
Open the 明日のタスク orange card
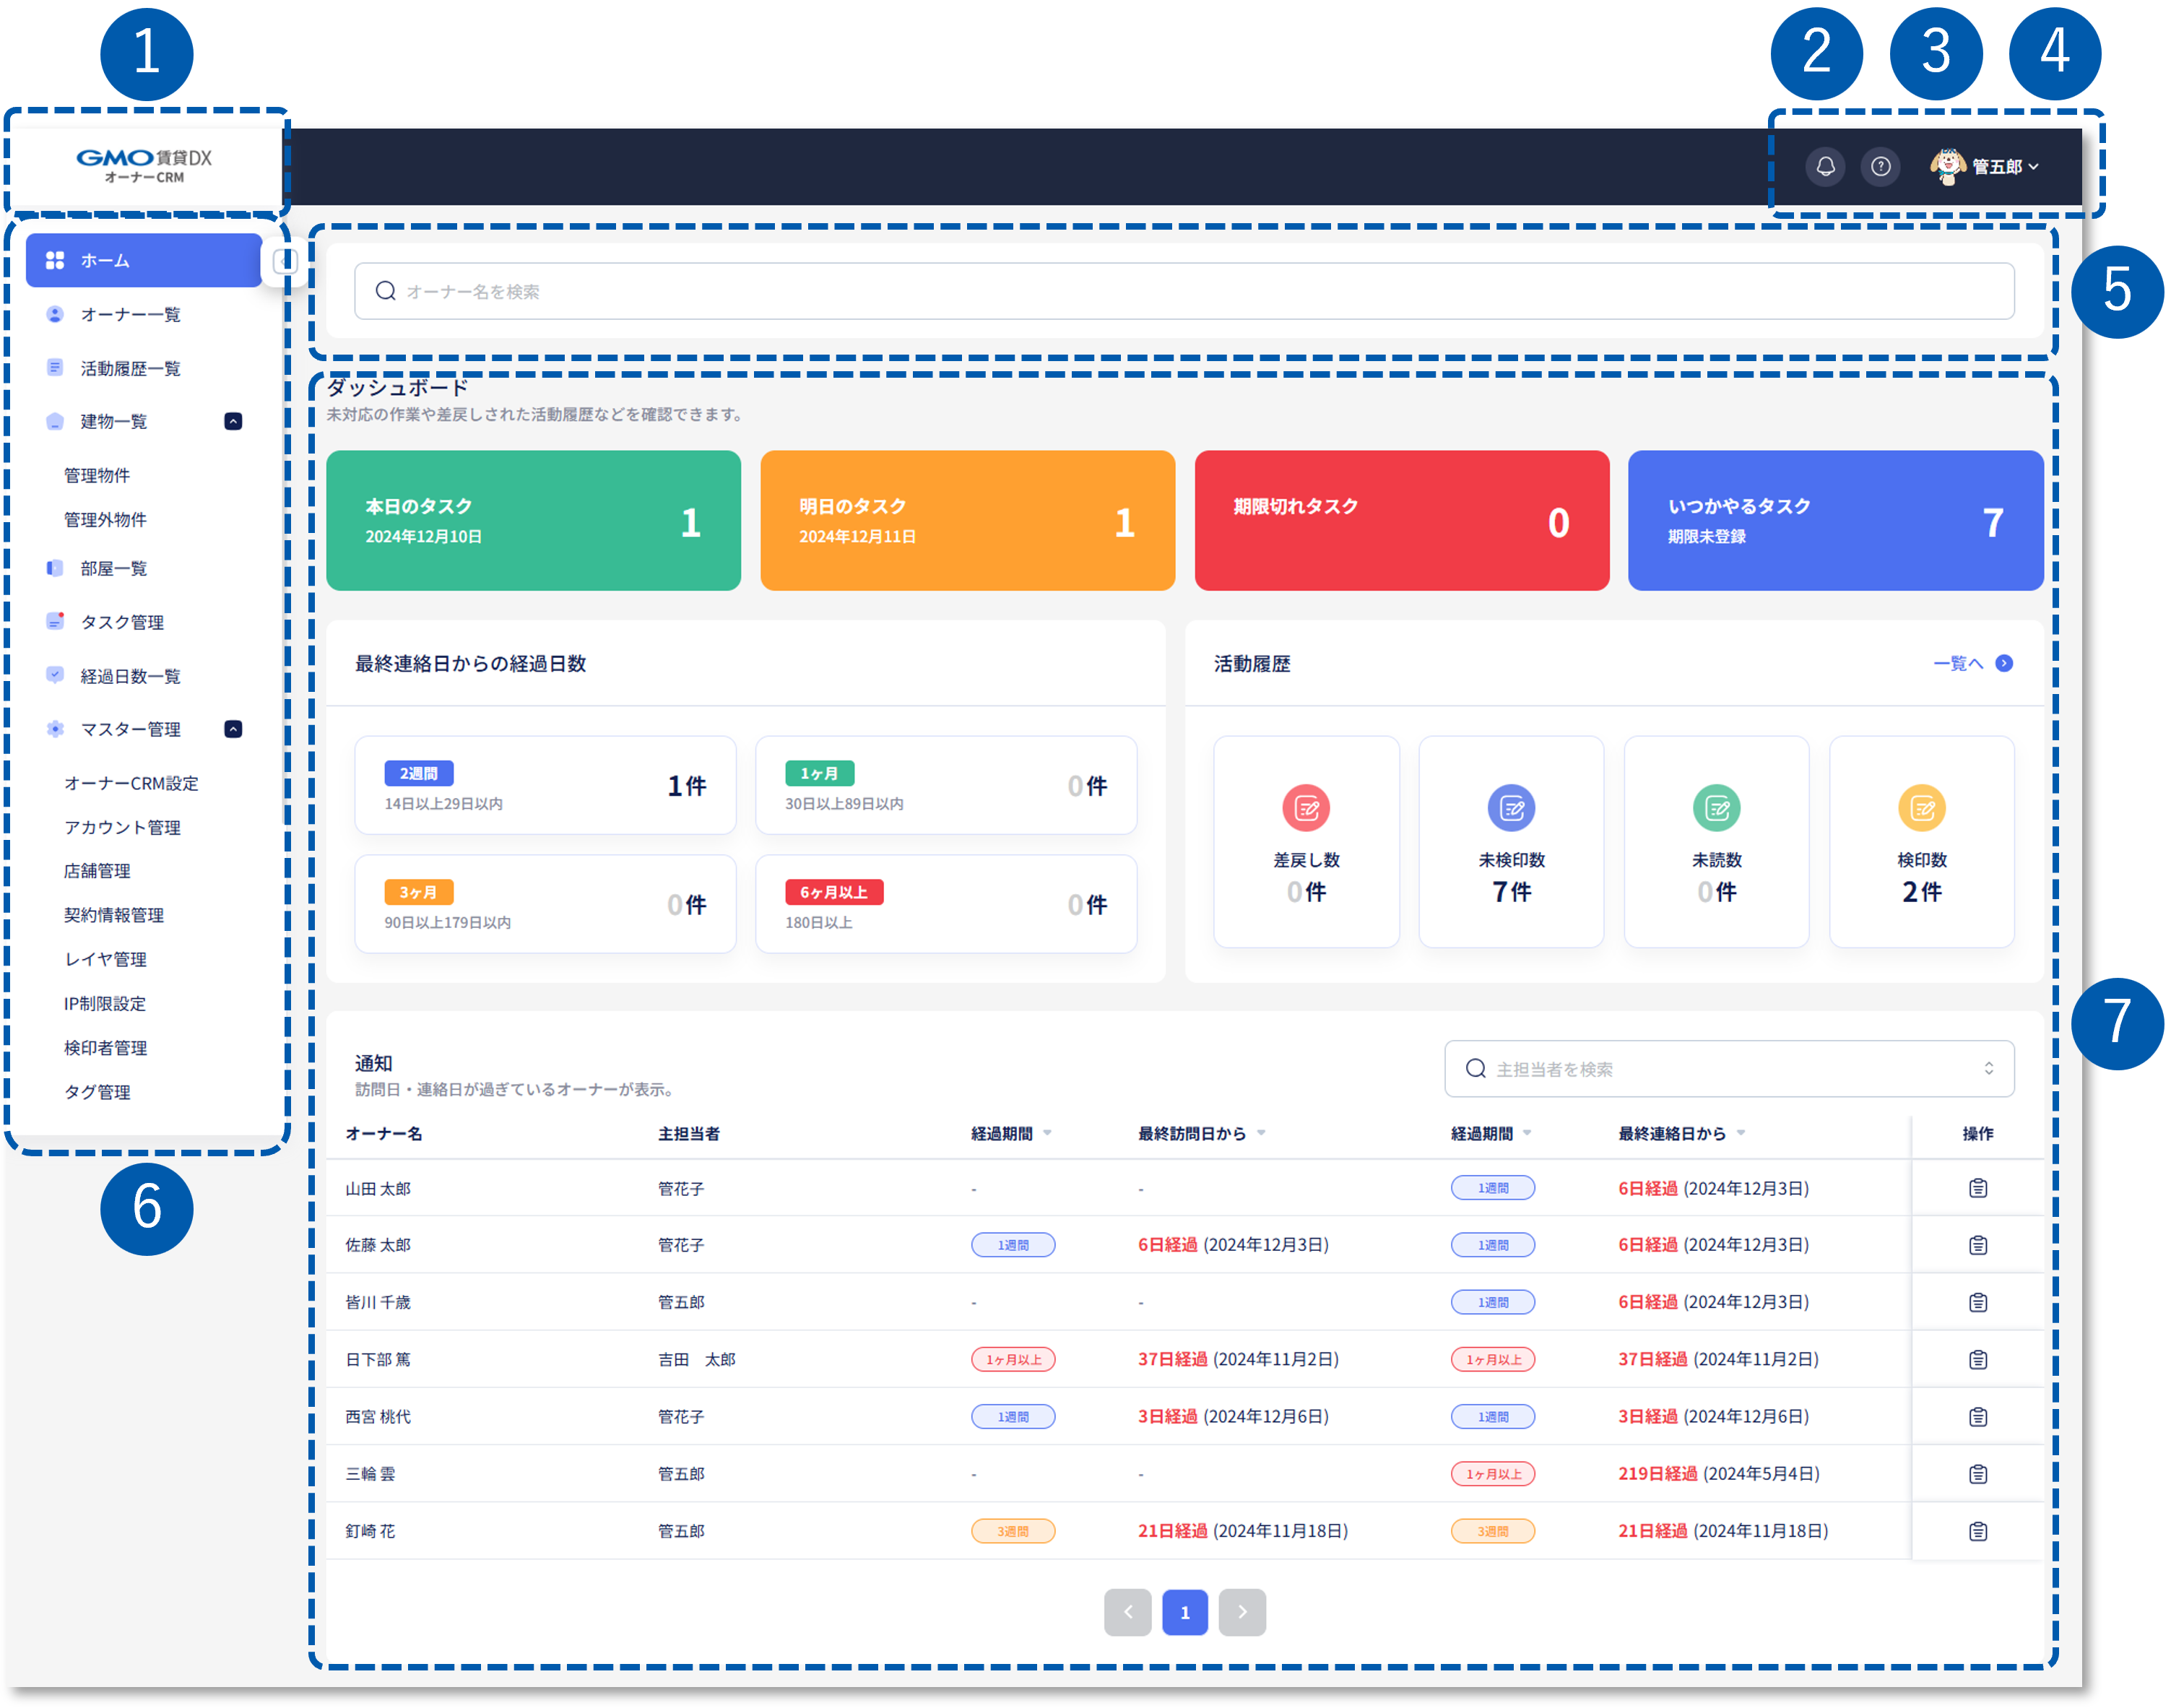[x=967, y=520]
